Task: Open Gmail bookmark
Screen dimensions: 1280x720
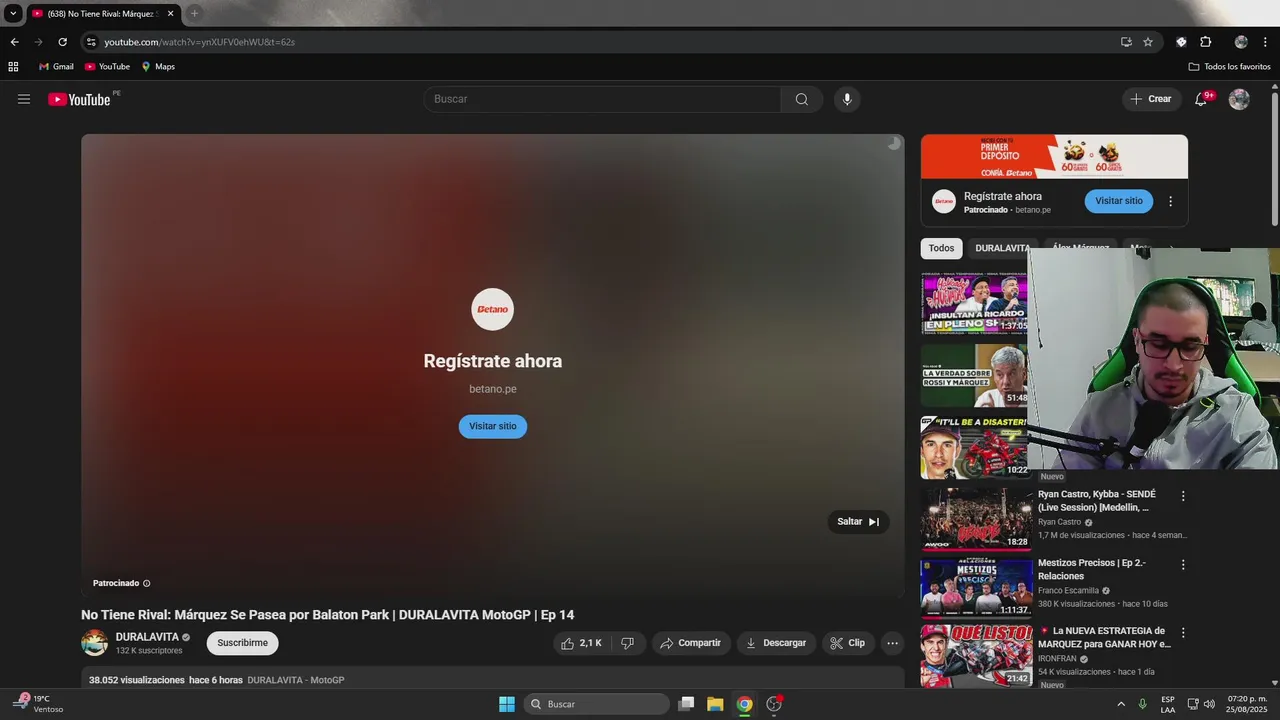Action: [x=56, y=67]
